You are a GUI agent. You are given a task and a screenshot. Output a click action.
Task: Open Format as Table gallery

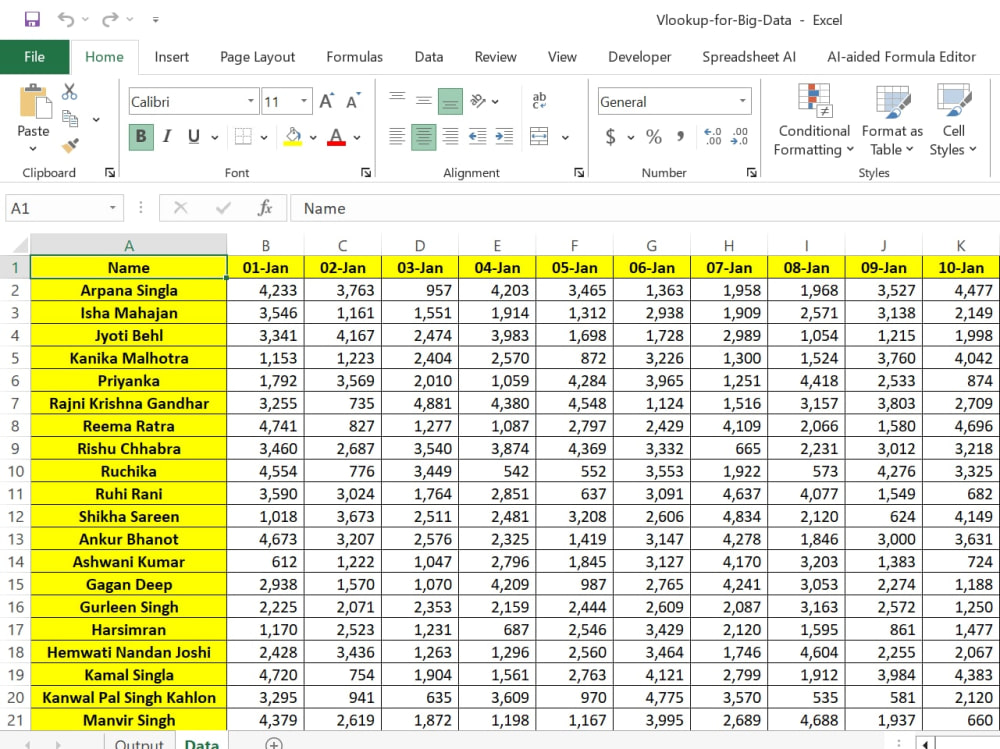[892, 121]
